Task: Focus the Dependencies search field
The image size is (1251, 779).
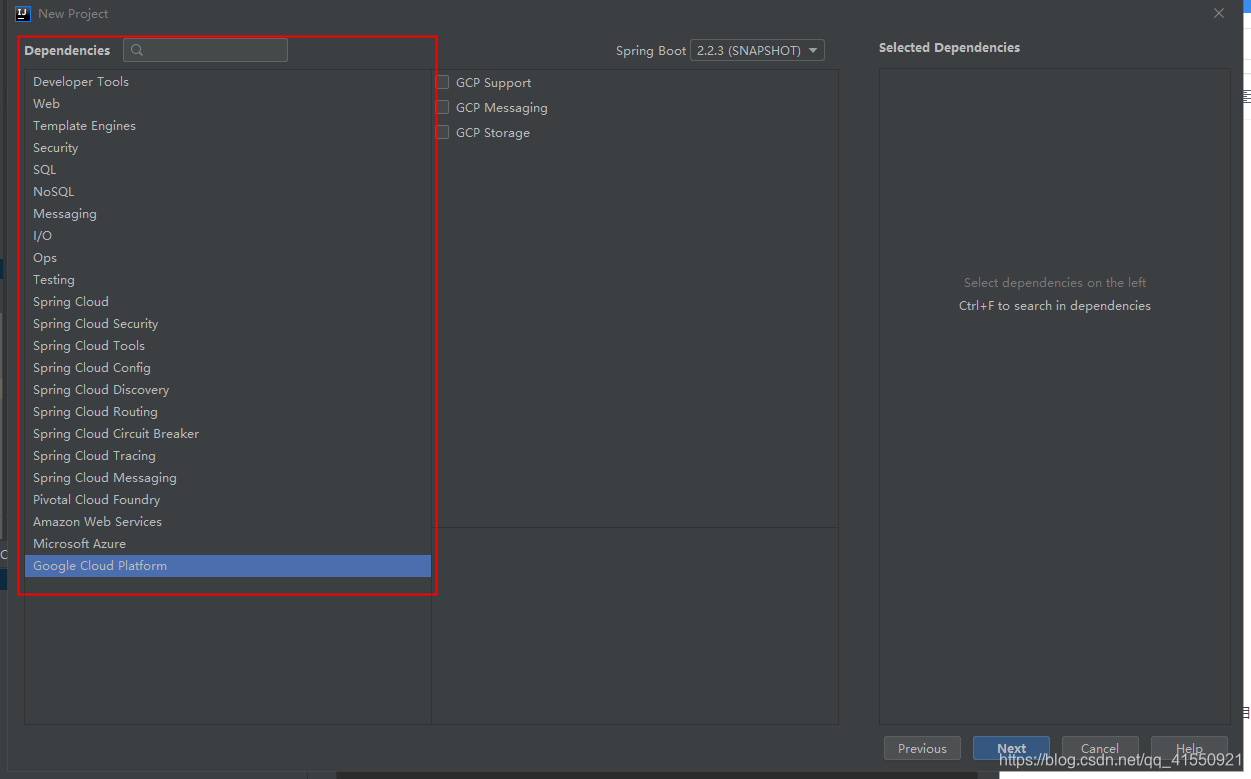Action: pos(205,50)
